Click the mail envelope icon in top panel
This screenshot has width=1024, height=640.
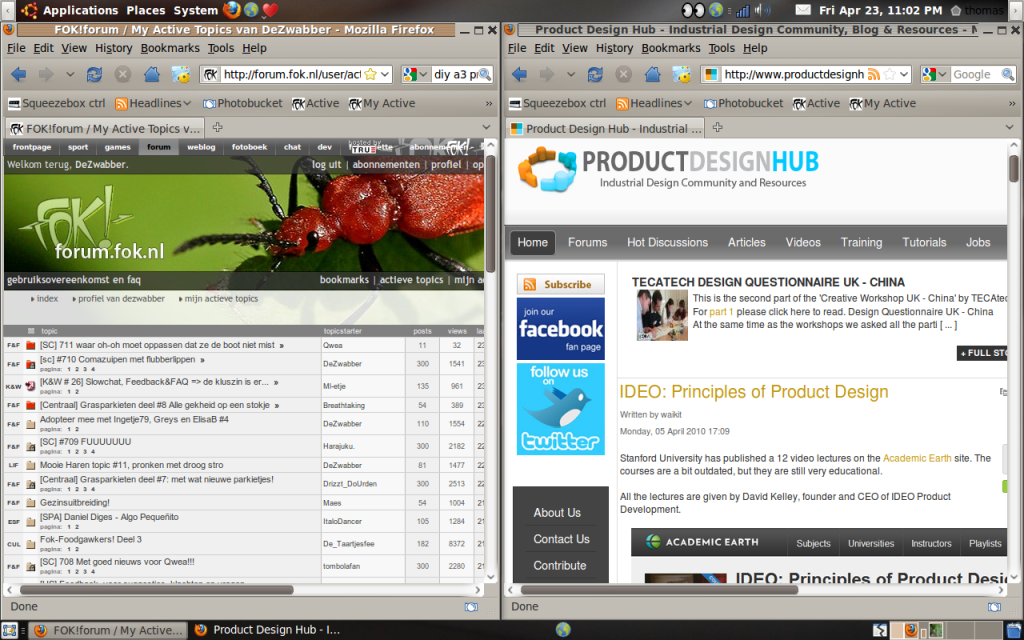click(x=803, y=10)
